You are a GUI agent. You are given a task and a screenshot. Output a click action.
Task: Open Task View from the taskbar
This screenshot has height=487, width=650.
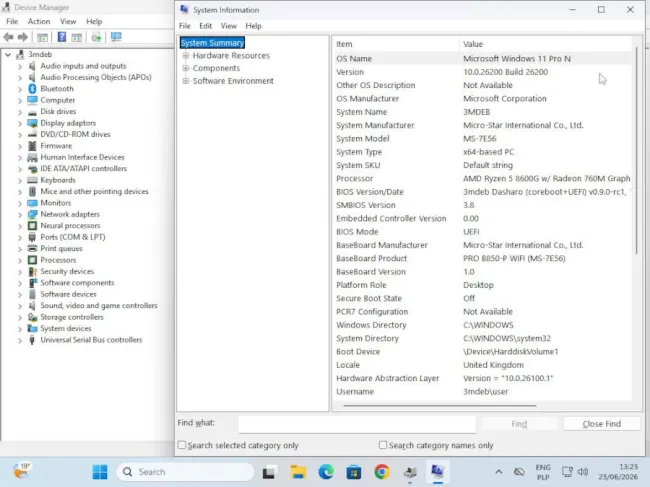click(x=269, y=472)
